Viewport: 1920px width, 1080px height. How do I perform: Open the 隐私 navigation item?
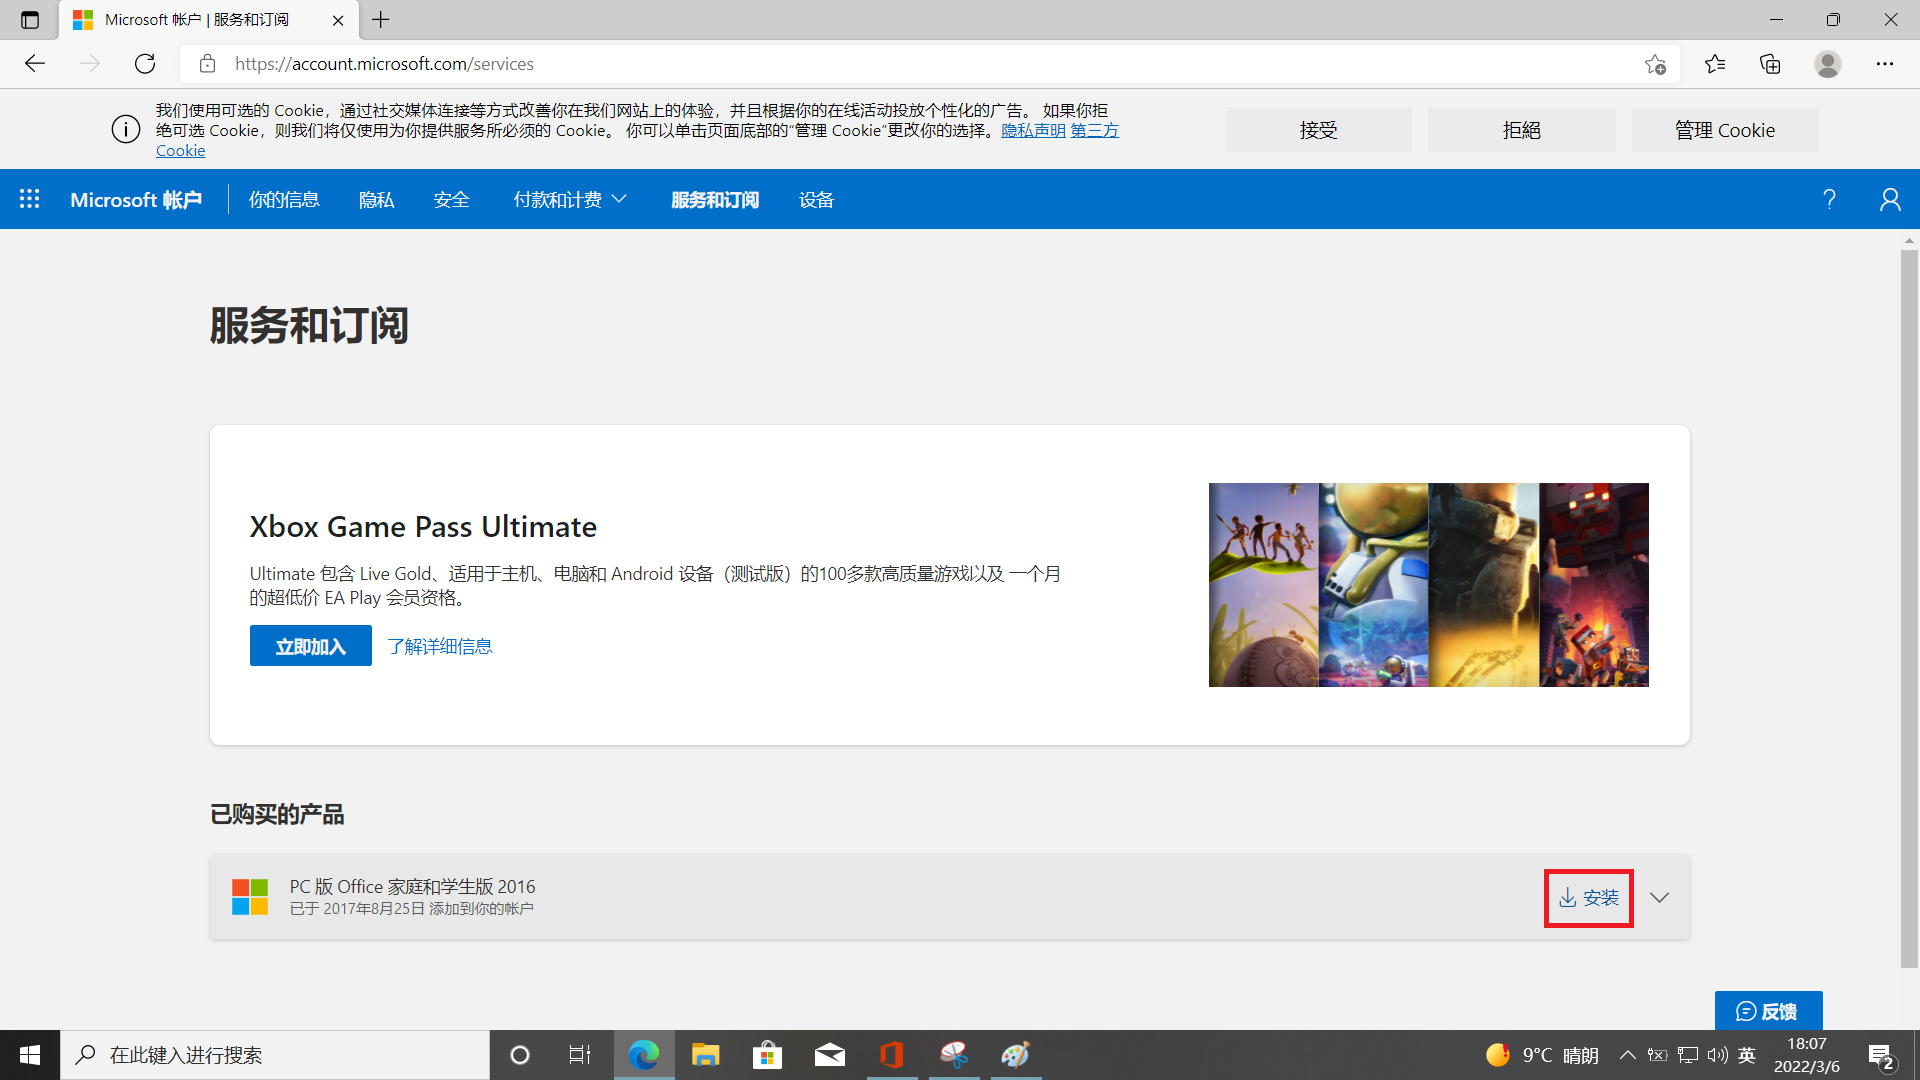(x=376, y=200)
